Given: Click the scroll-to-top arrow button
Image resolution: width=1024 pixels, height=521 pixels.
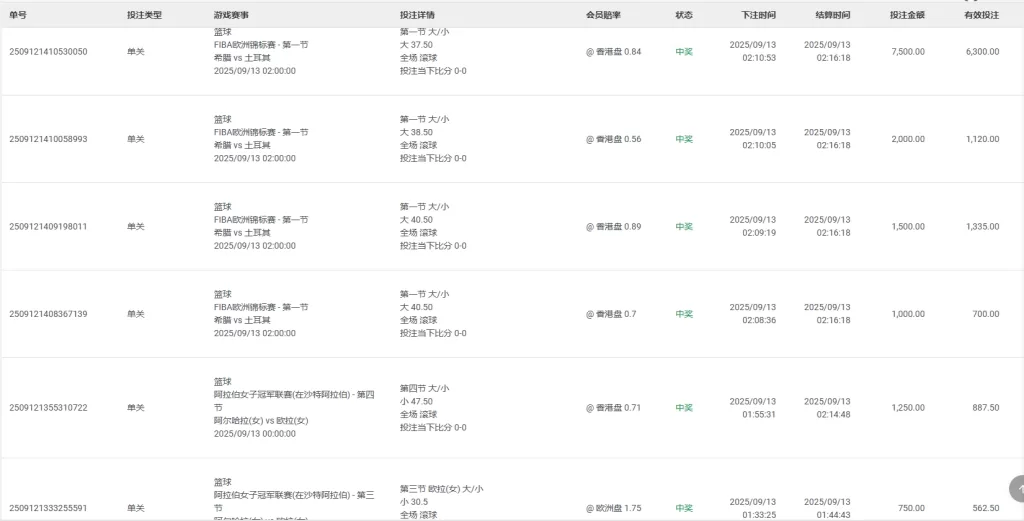Looking at the screenshot, I should point(1016,489).
